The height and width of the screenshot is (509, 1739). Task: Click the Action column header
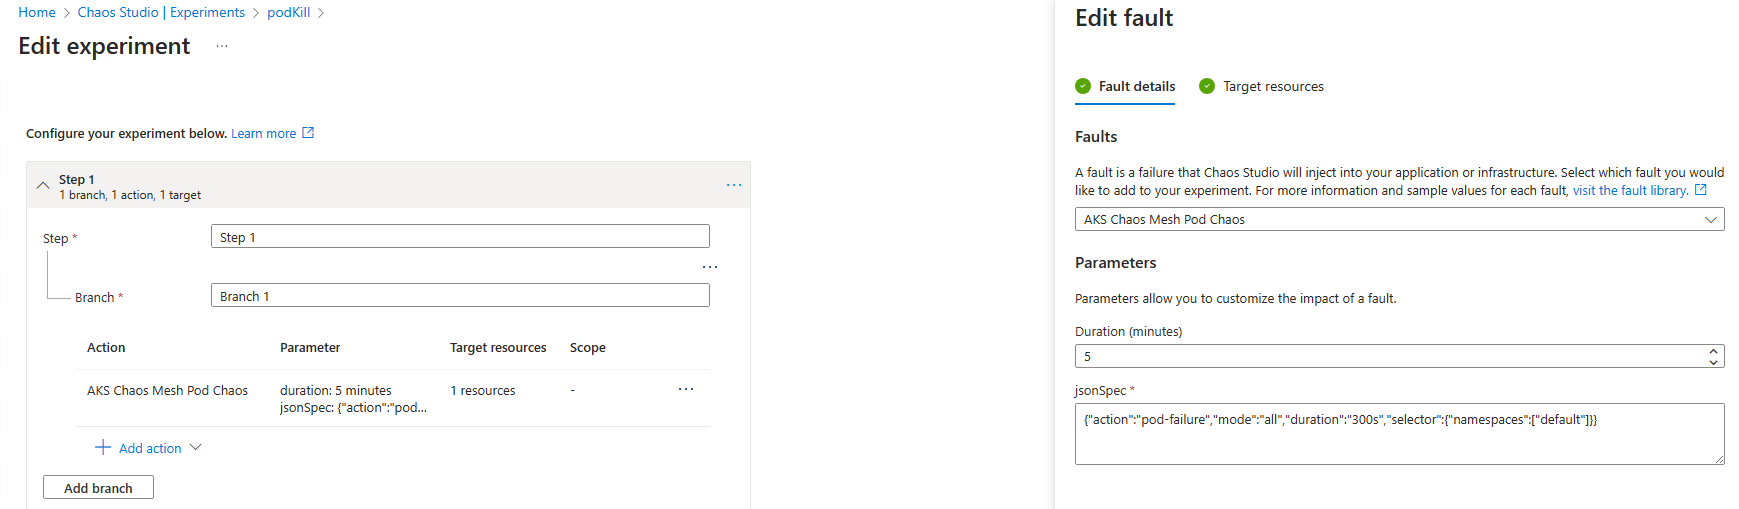click(106, 347)
